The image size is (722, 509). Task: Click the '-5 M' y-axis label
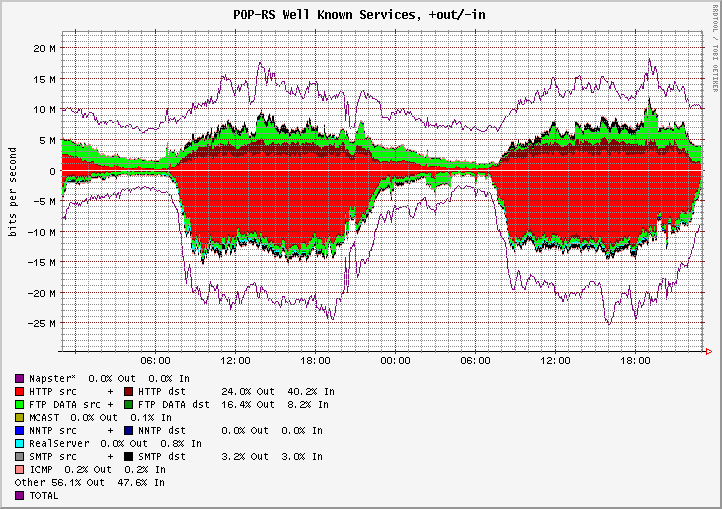44,201
